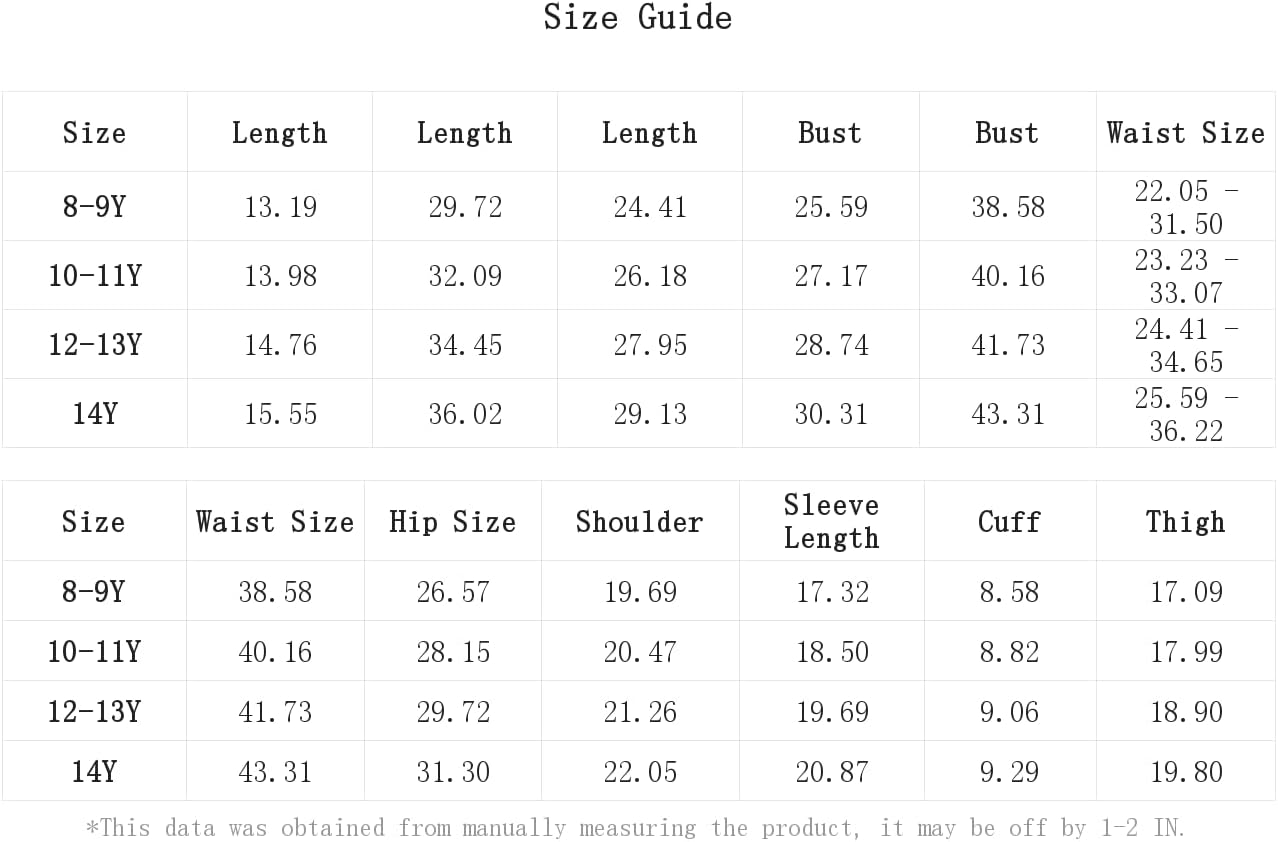The width and height of the screenshot is (1278, 842).
Task: Click the 22.05 - 31.50 waist range
Action: (1186, 207)
